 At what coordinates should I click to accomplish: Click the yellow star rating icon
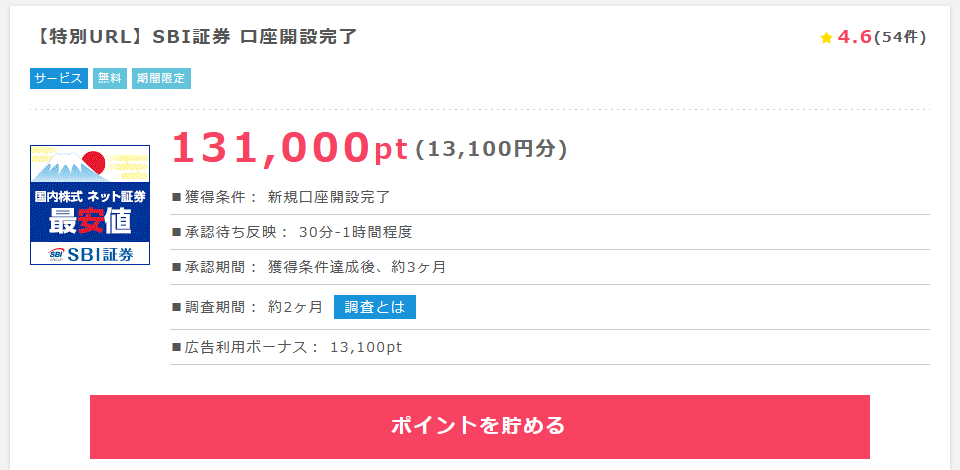coord(826,38)
